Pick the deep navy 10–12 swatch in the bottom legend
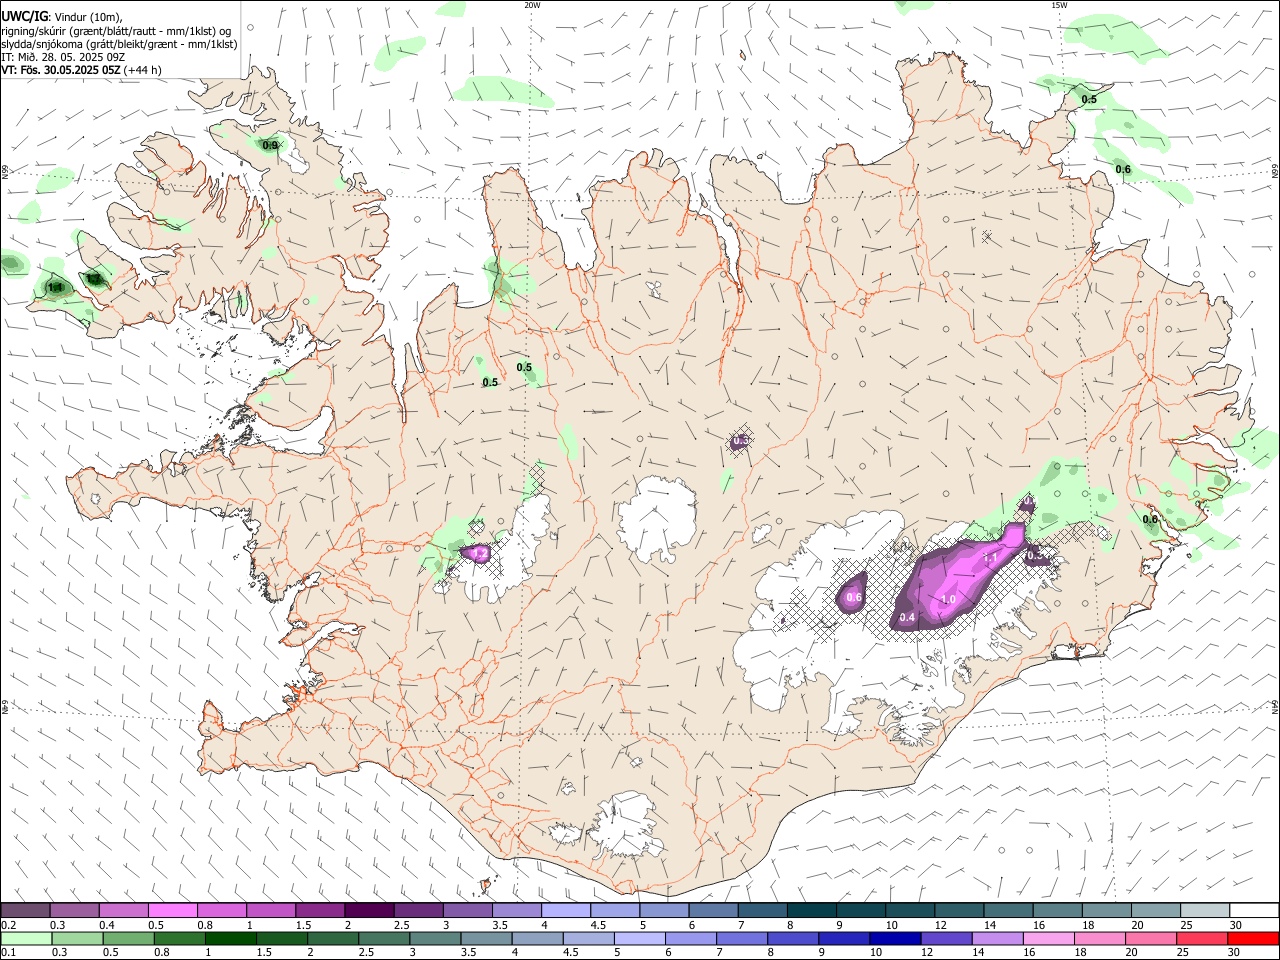The width and height of the screenshot is (1280, 960). (x=896, y=938)
